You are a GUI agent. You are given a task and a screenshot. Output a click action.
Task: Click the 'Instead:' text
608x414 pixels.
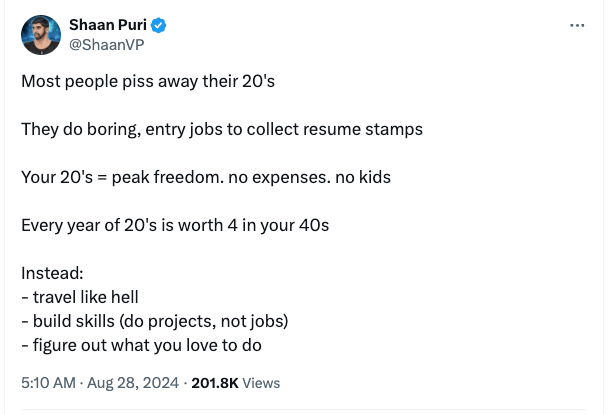pos(52,273)
